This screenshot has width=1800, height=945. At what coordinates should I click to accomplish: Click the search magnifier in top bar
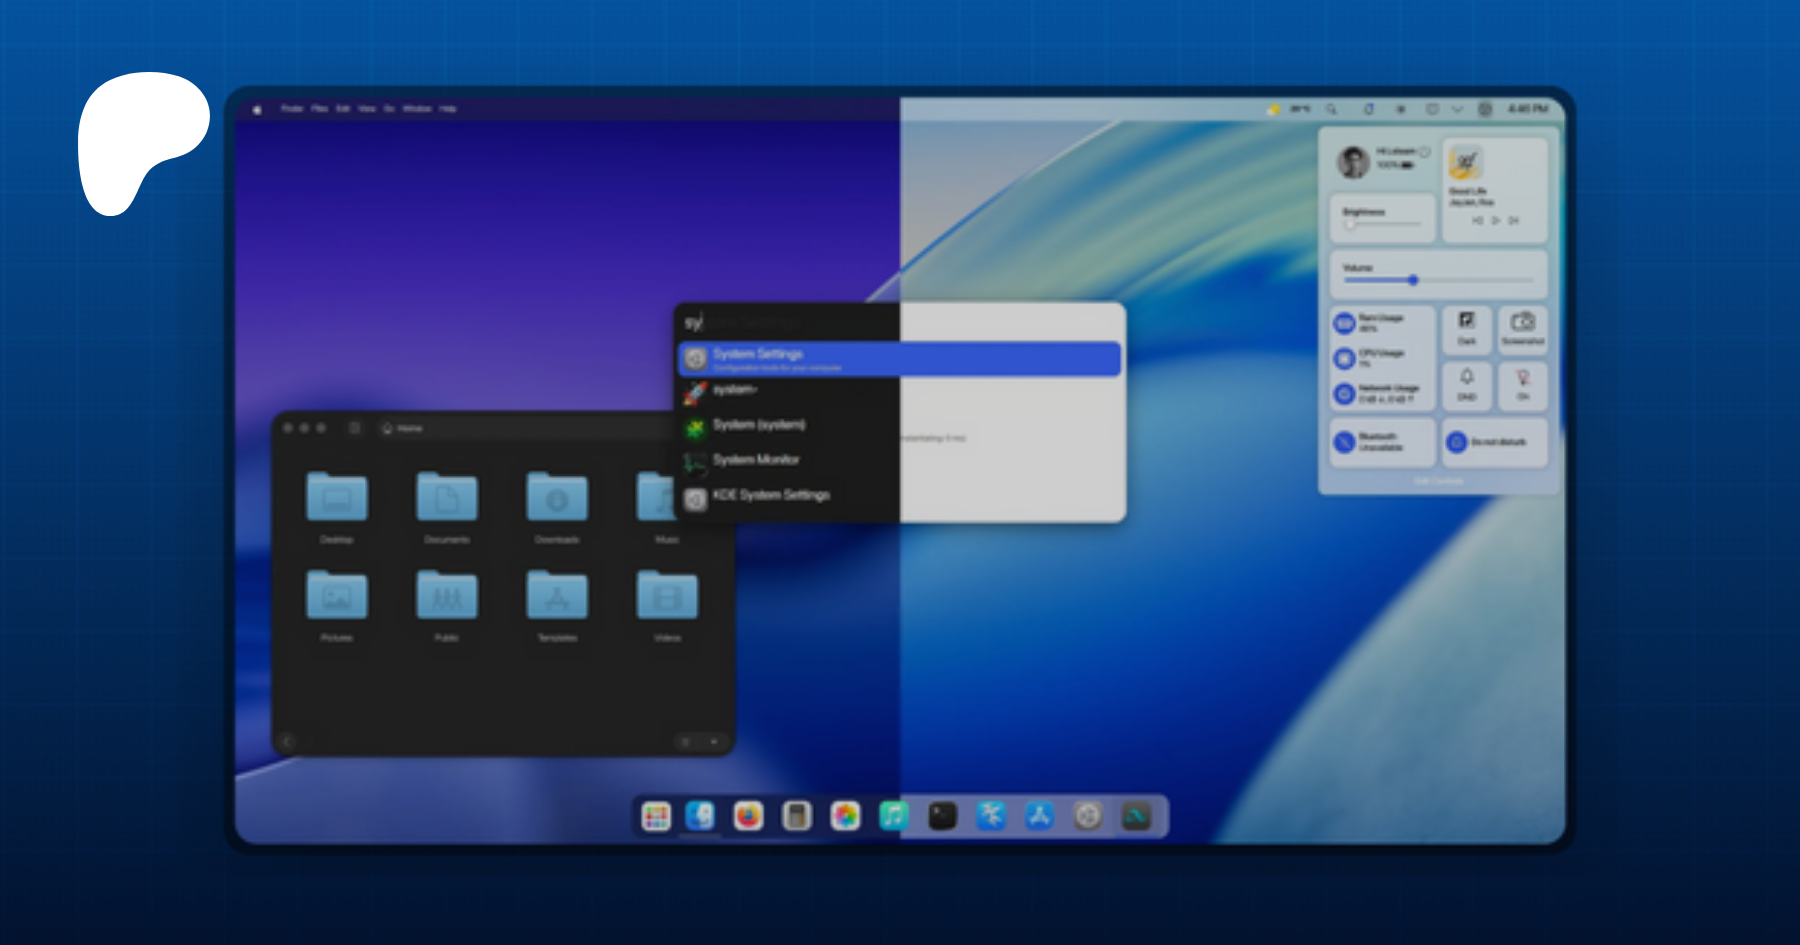(x=1331, y=109)
